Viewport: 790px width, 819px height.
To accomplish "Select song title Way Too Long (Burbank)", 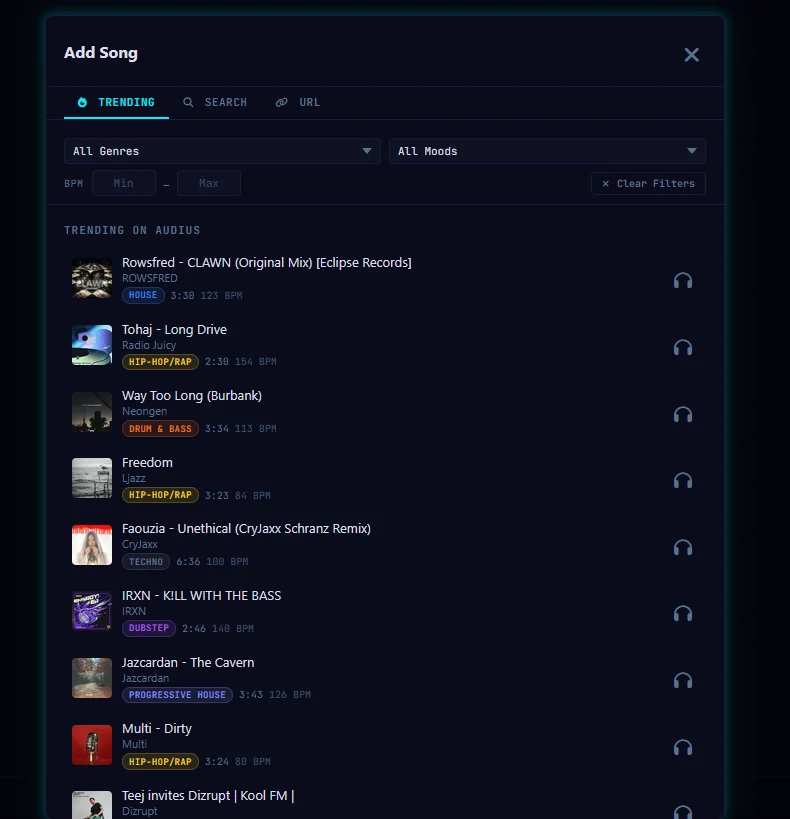I will [x=192, y=396].
